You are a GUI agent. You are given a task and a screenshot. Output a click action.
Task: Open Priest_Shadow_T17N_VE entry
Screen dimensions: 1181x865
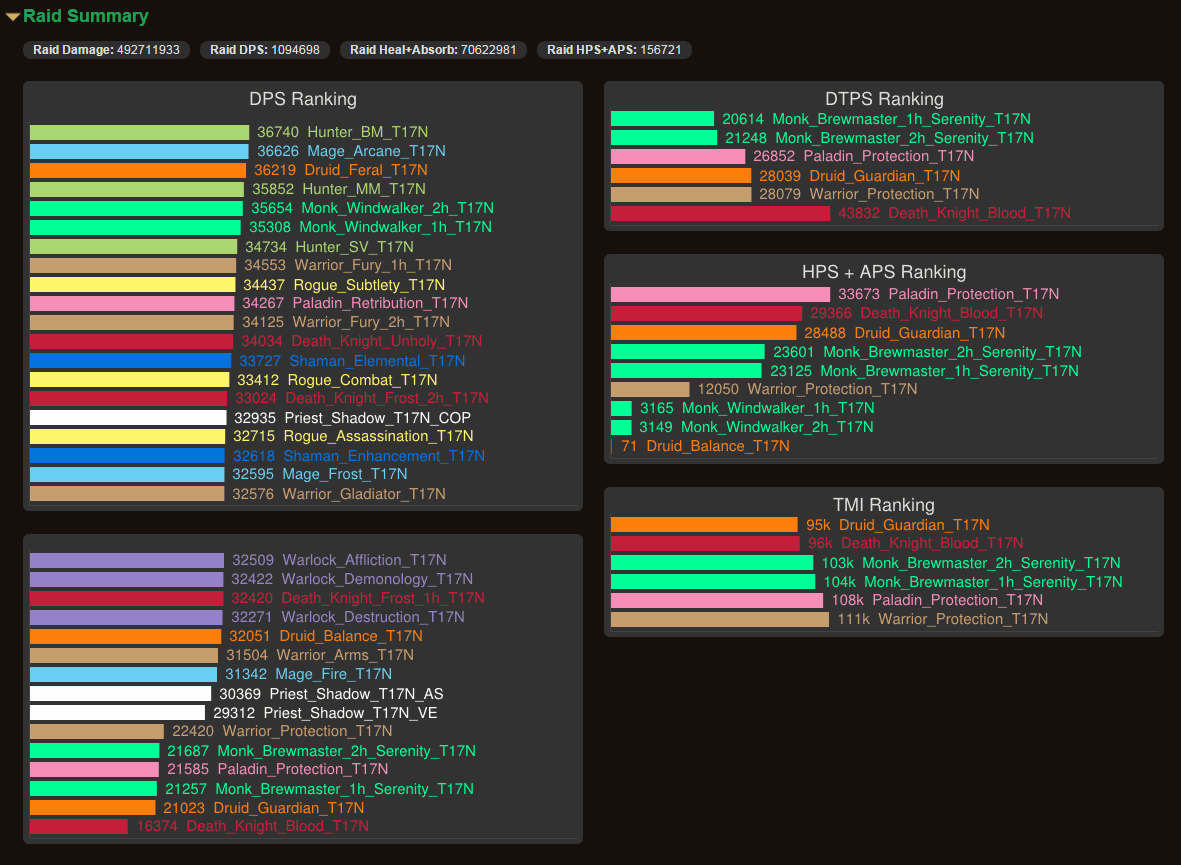[350, 713]
